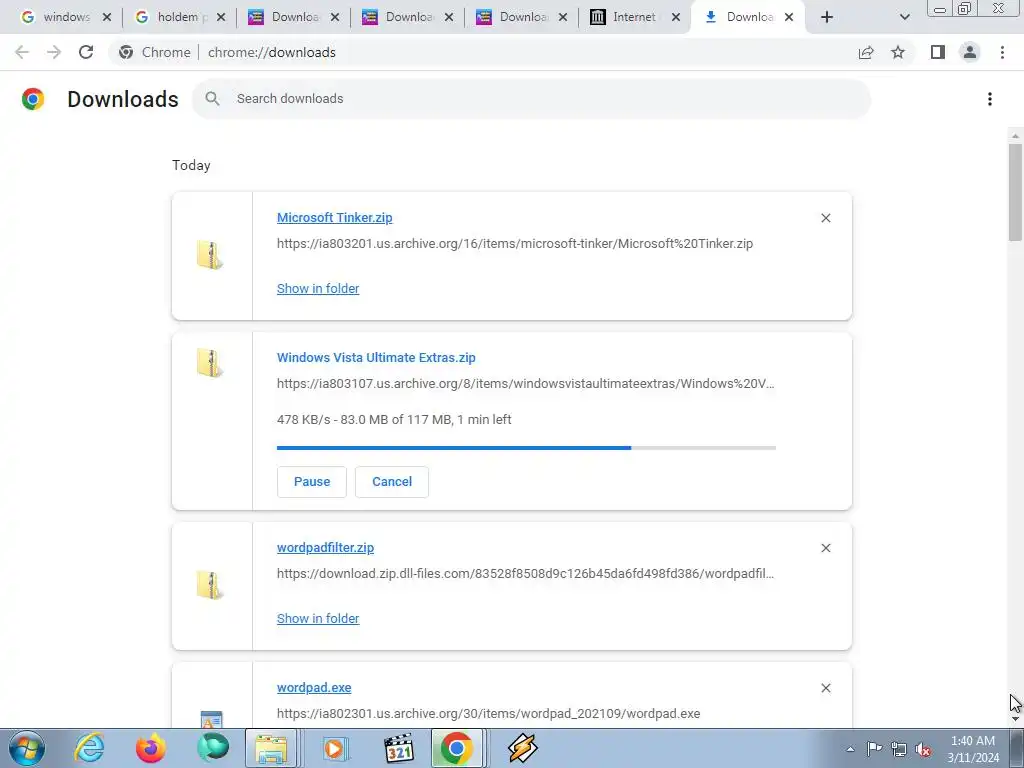Click the download progress bar
This screenshot has width=1024, height=768.
coord(526,448)
